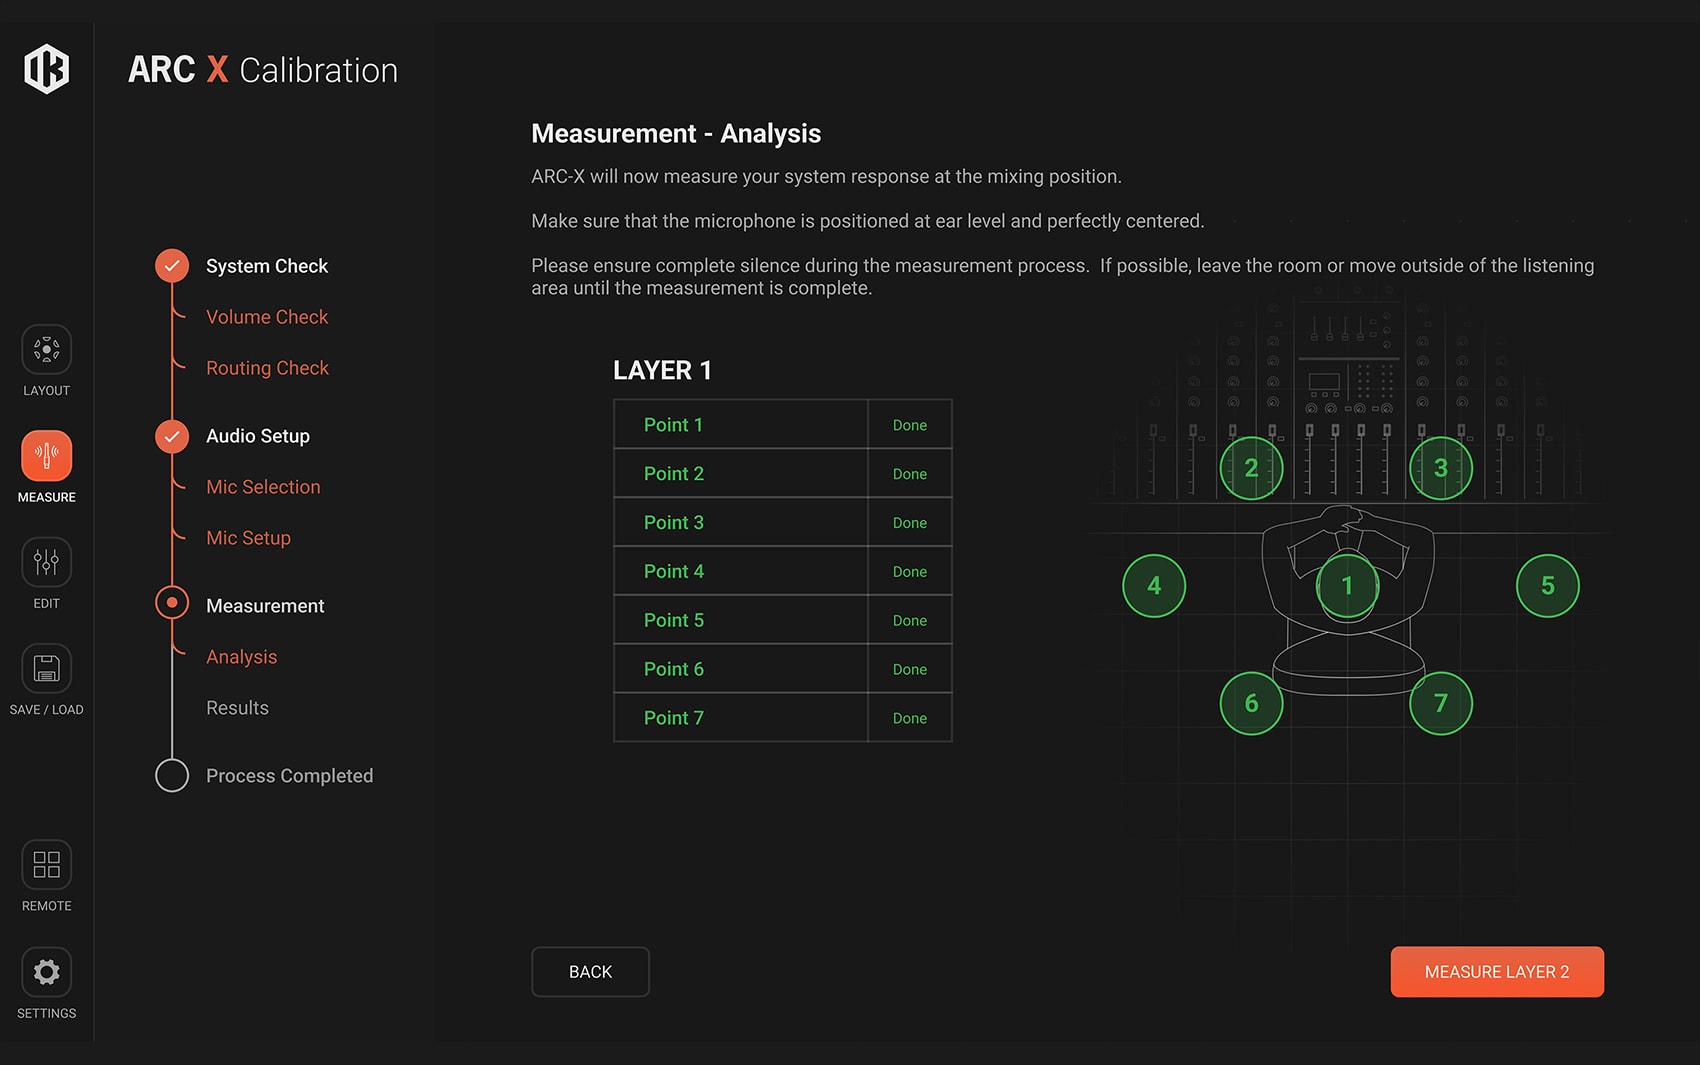
Task: Click the System Check checkmark step
Action: point(172,266)
